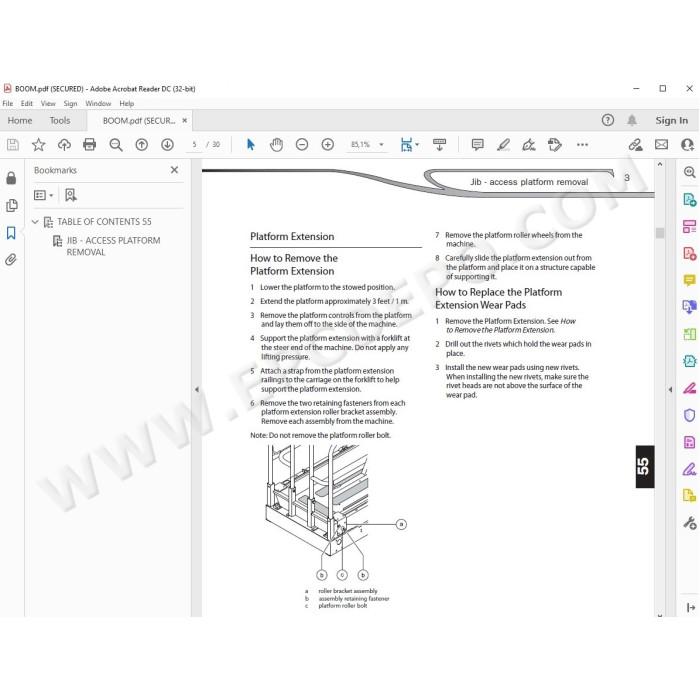Switch to the Tools tab

[x=60, y=121]
